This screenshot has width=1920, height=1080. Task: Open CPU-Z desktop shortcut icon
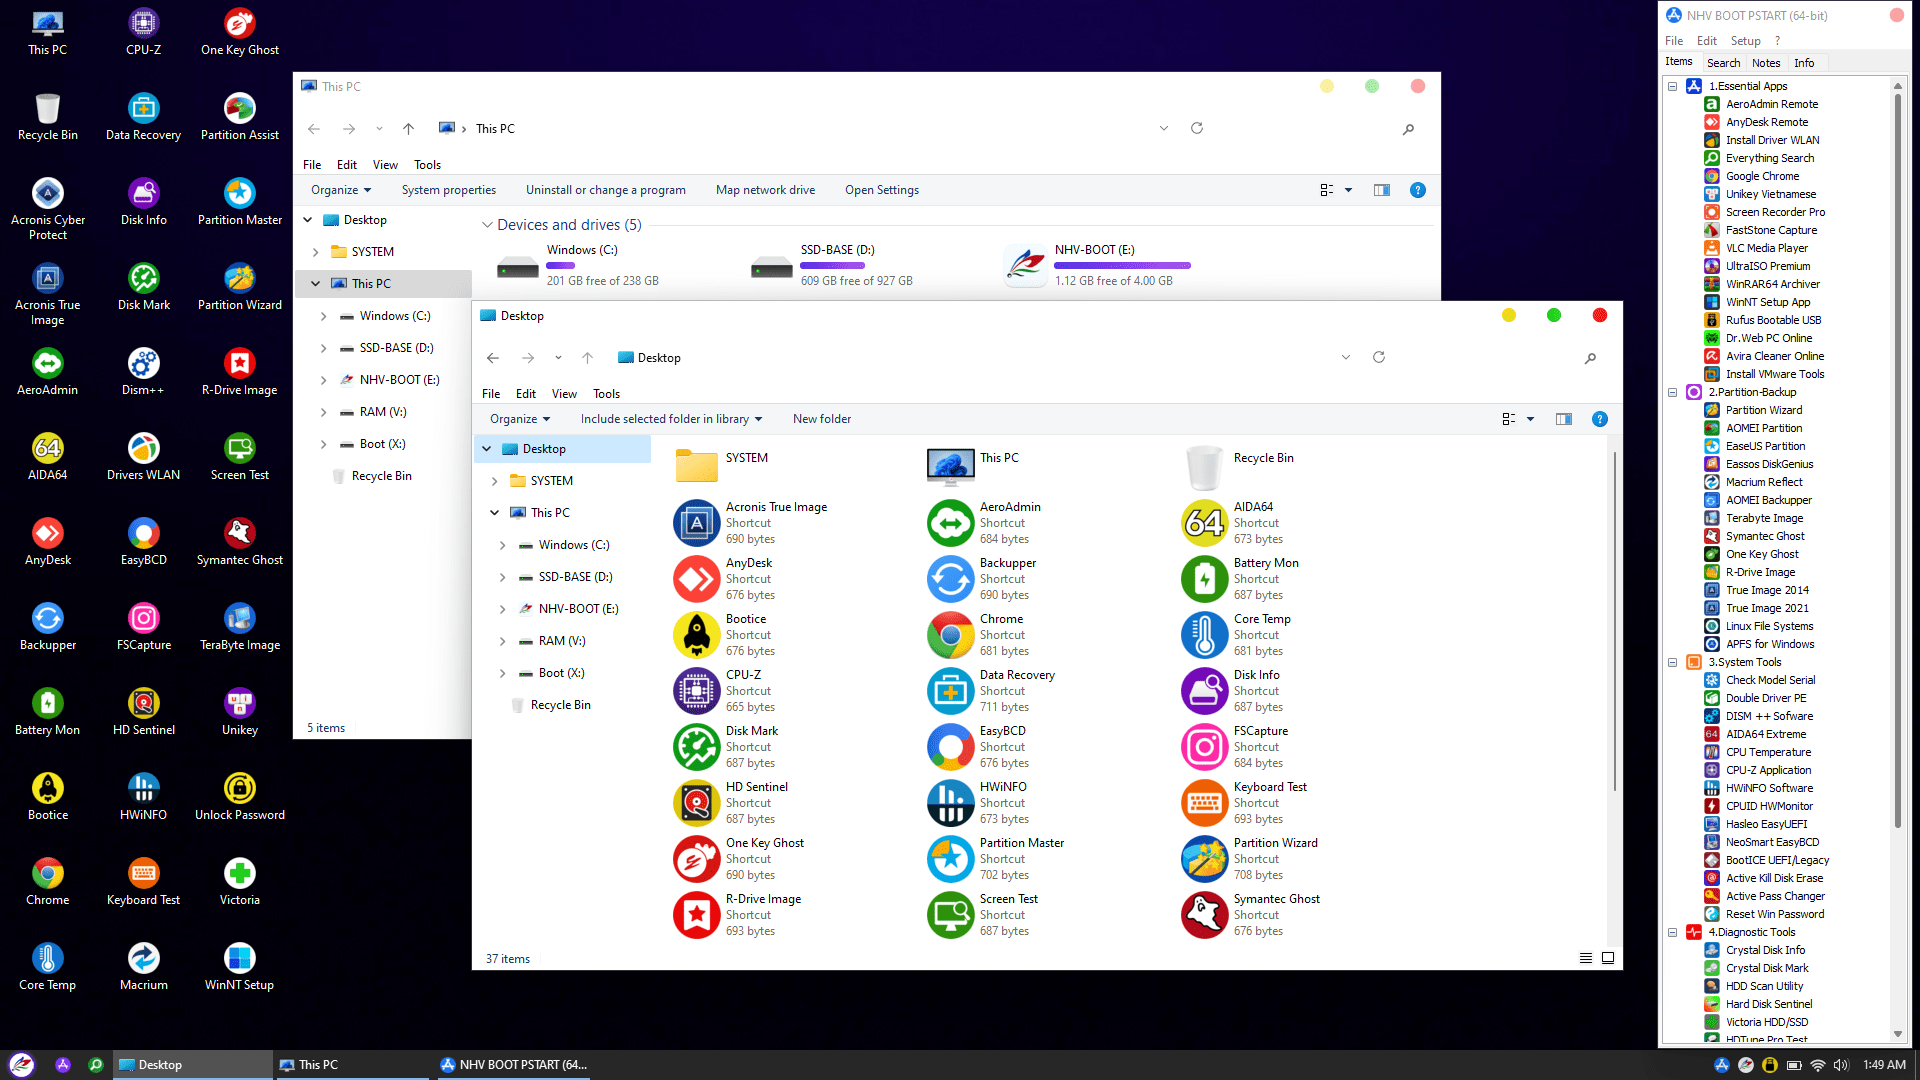pyautogui.click(x=143, y=32)
